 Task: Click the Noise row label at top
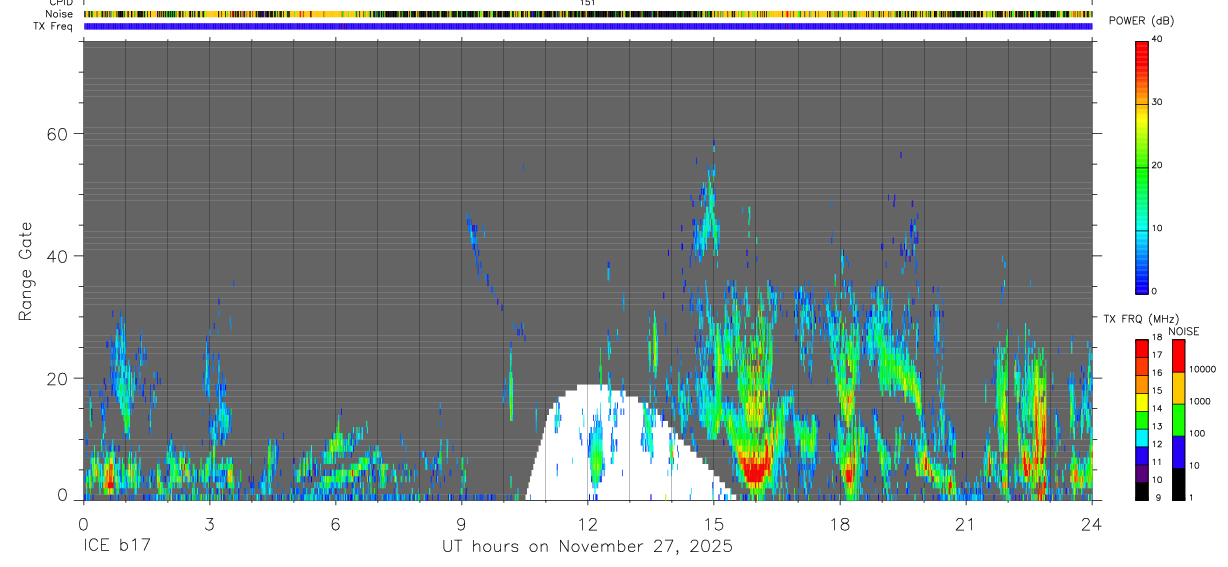point(57,14)
